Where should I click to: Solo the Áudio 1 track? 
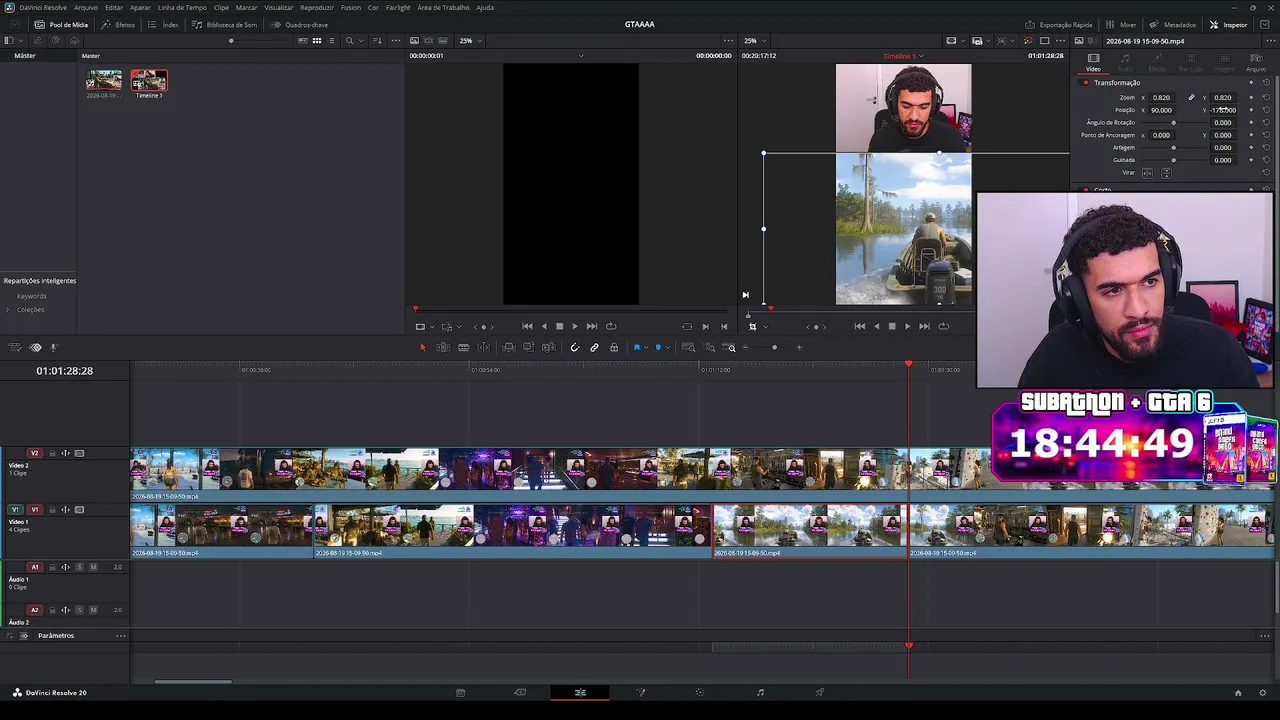click(x=80, y=567)
